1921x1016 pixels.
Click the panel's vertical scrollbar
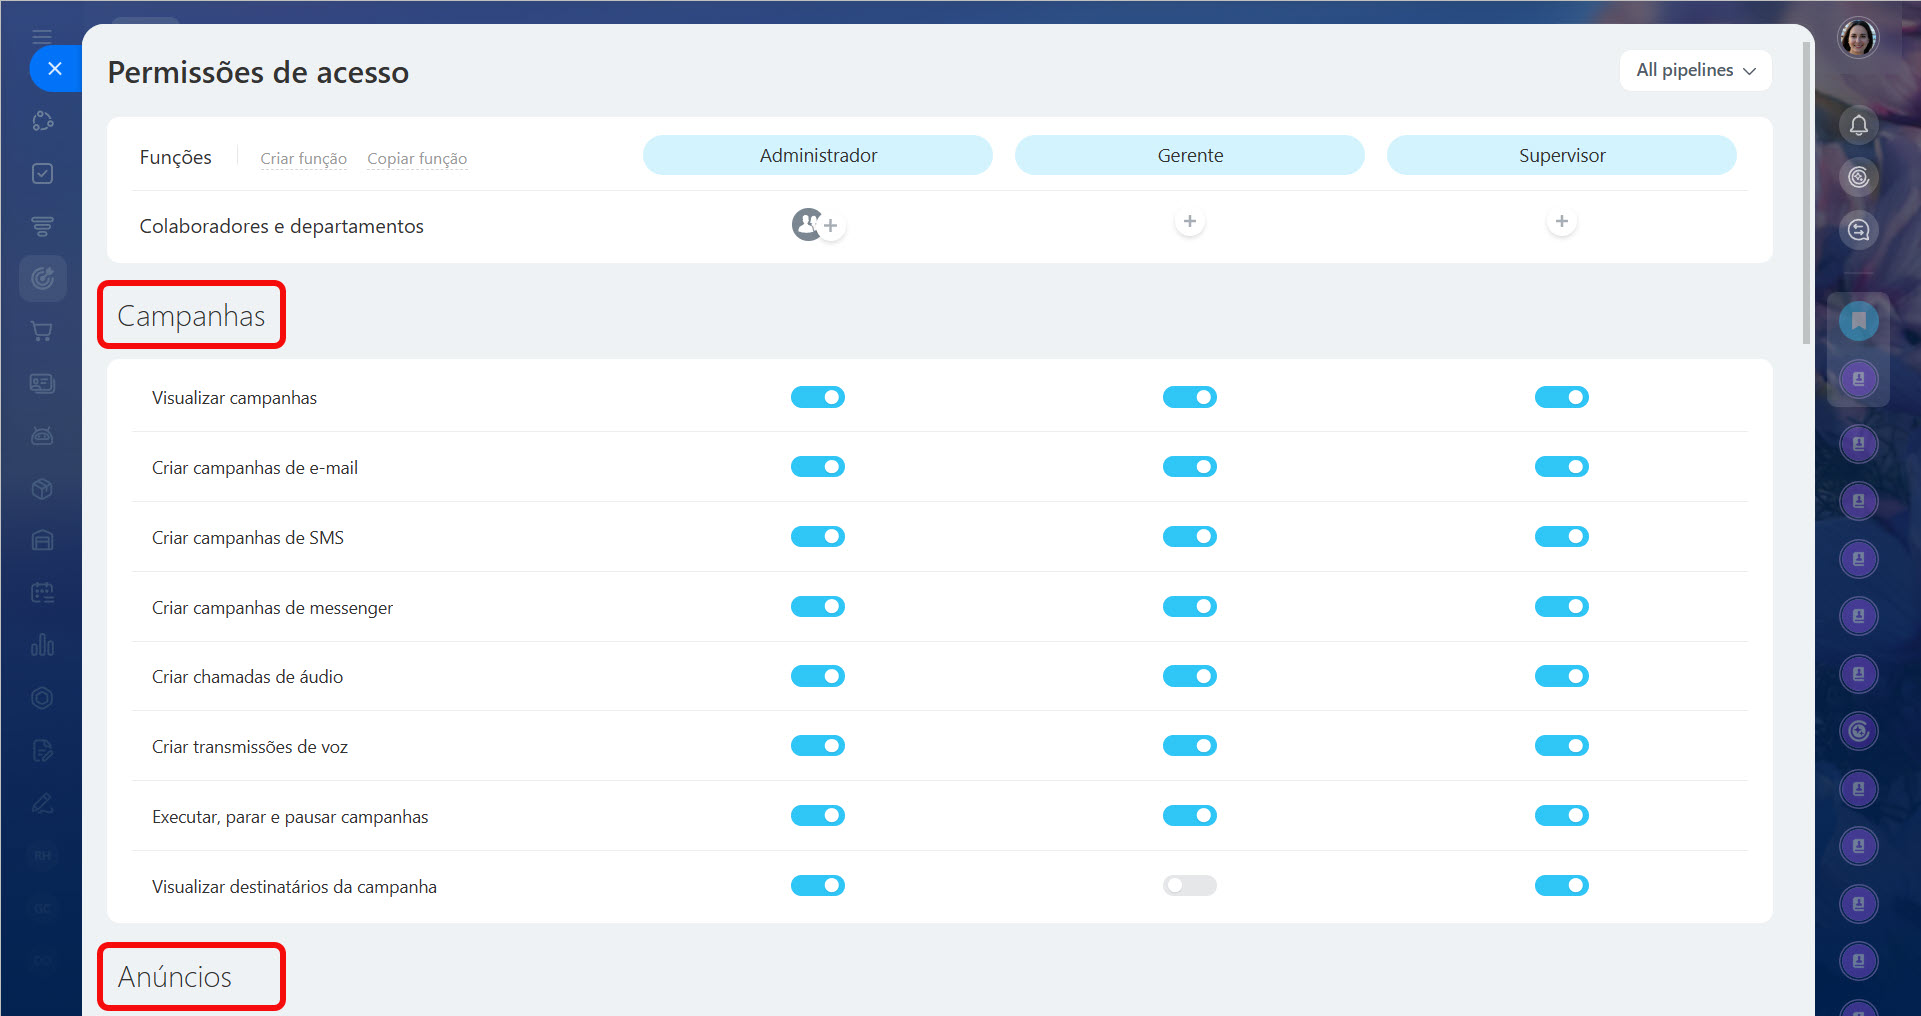[1806, 193]
